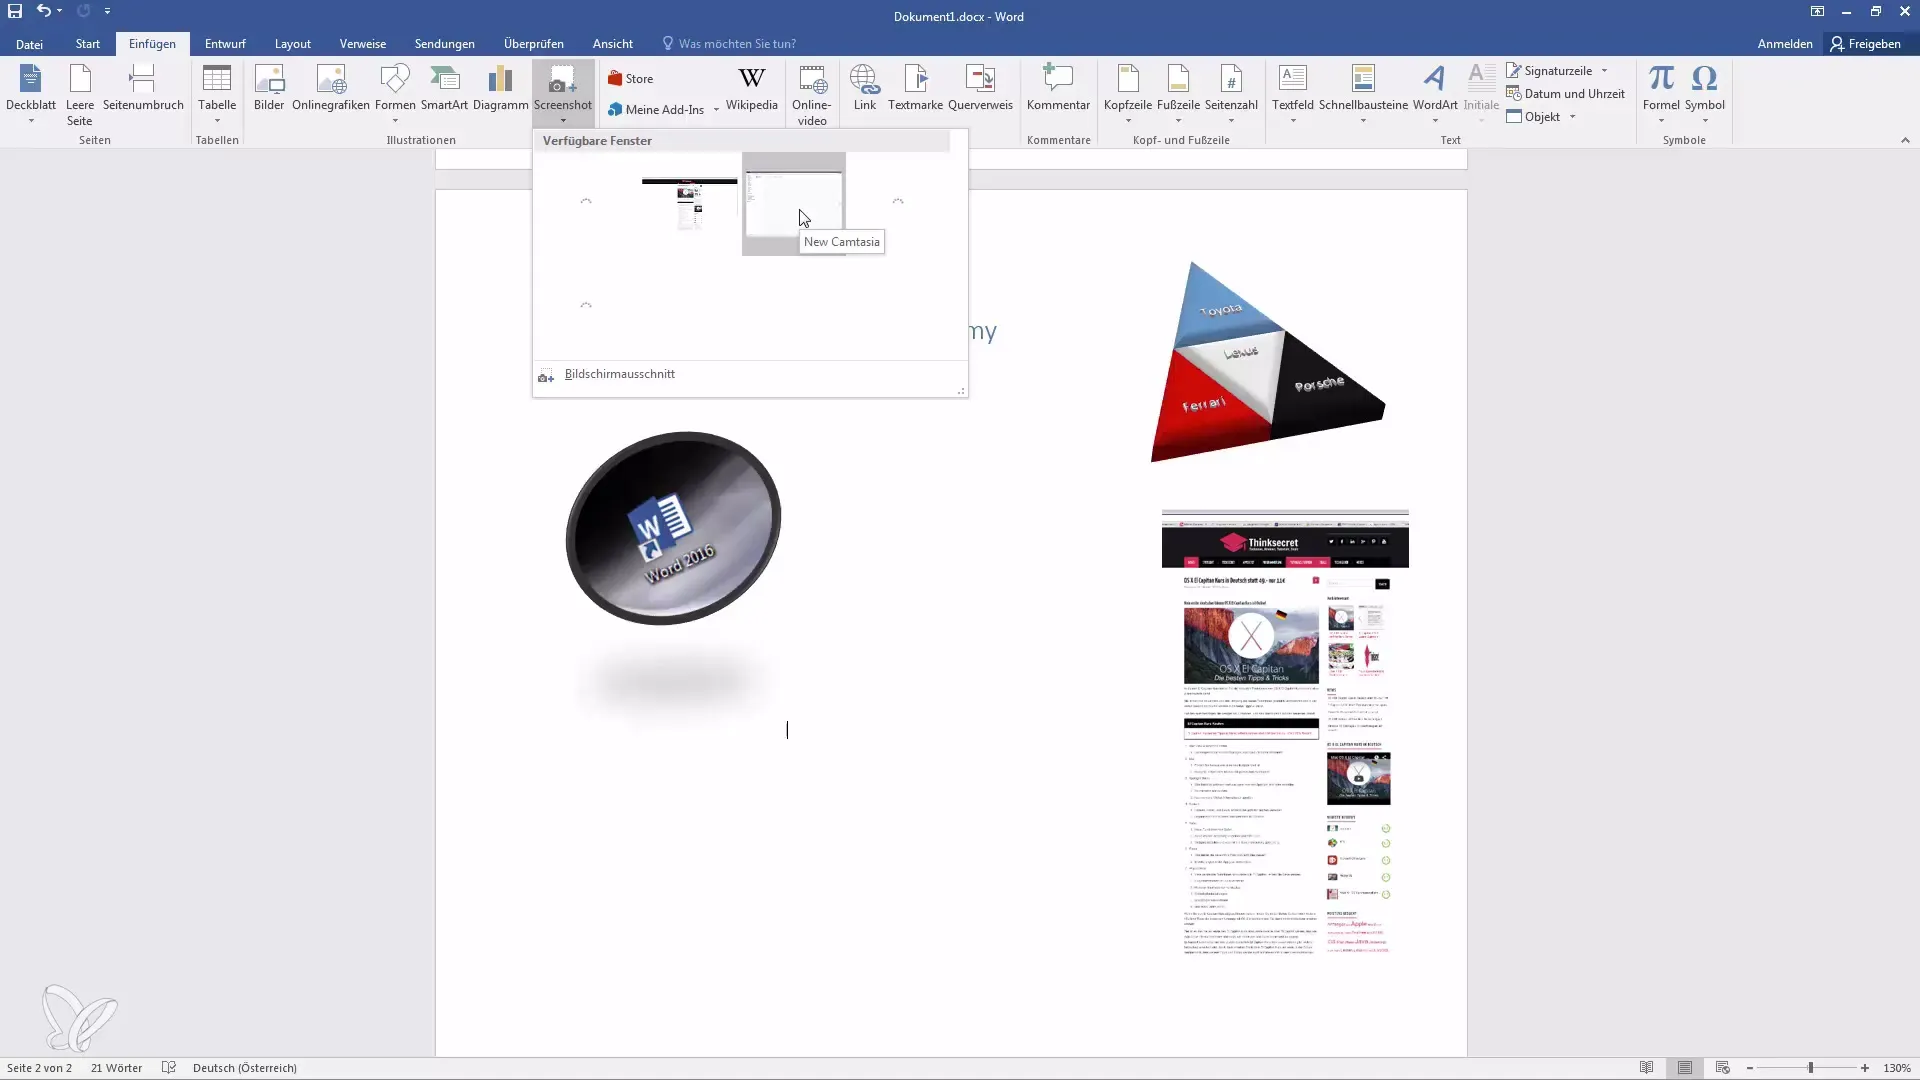Insert the Seitenzahl page number
The image size is (1920, 1080).
click(x=1231, y=94)
